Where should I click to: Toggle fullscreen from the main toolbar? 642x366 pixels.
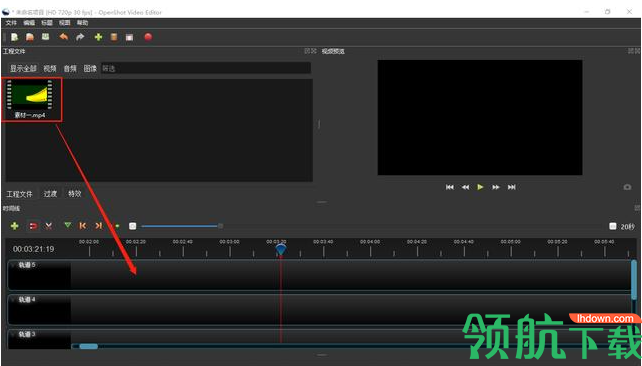[x=129, y=38]
